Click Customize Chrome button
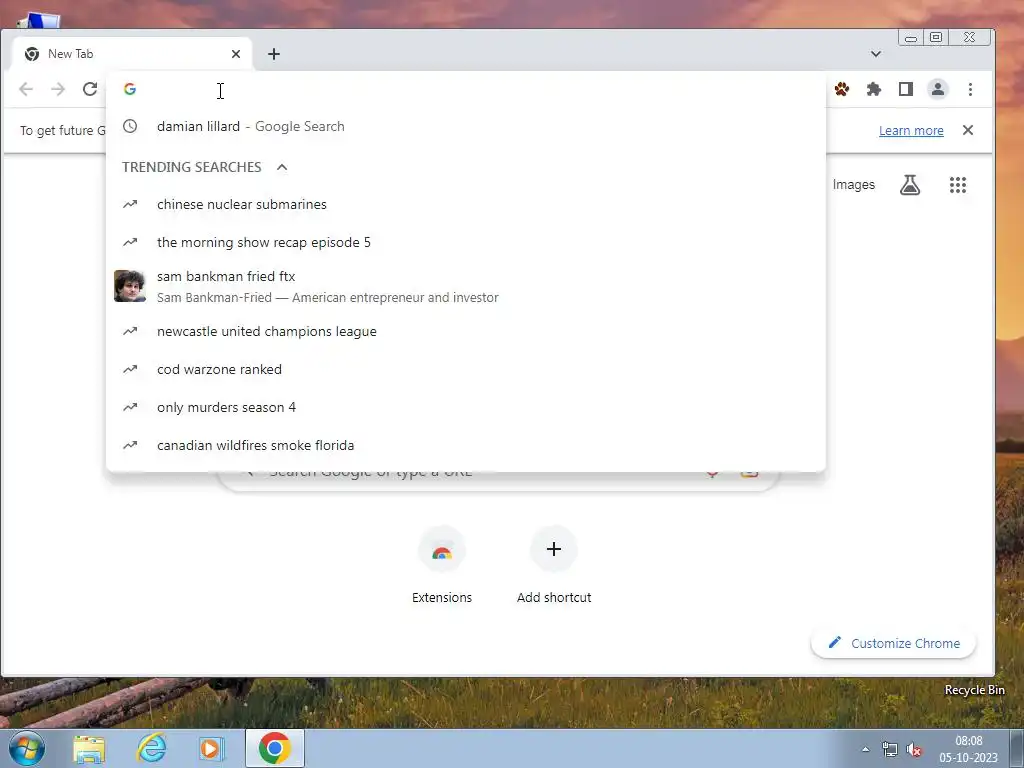This screenshot has height=768, width=1024. coord(893,643)
